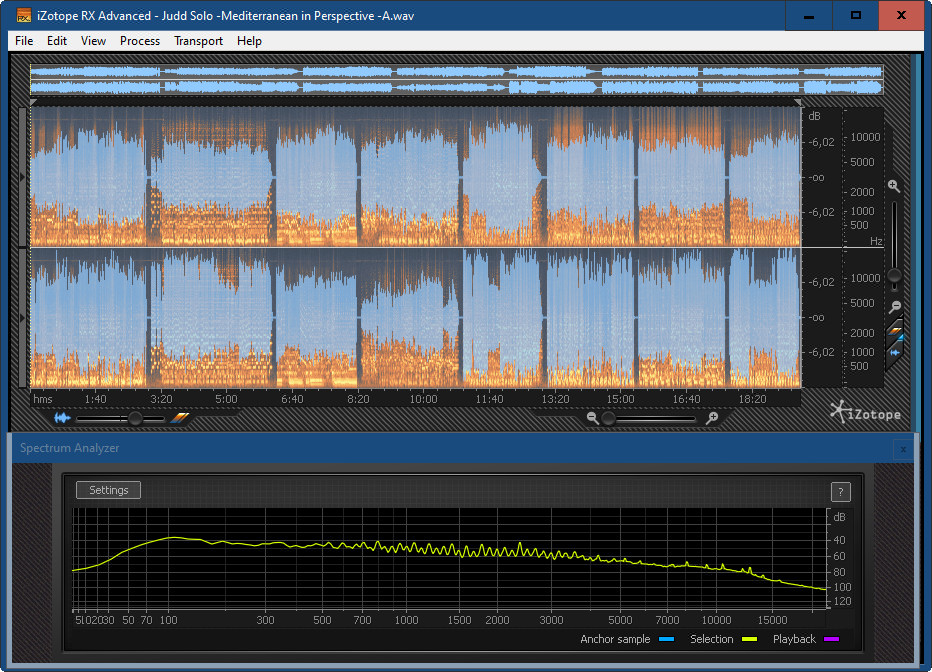This screenshot has width=932, height=672.
Task: Open the Process menu
Action: pyautogui.click(x=140, y=41)
